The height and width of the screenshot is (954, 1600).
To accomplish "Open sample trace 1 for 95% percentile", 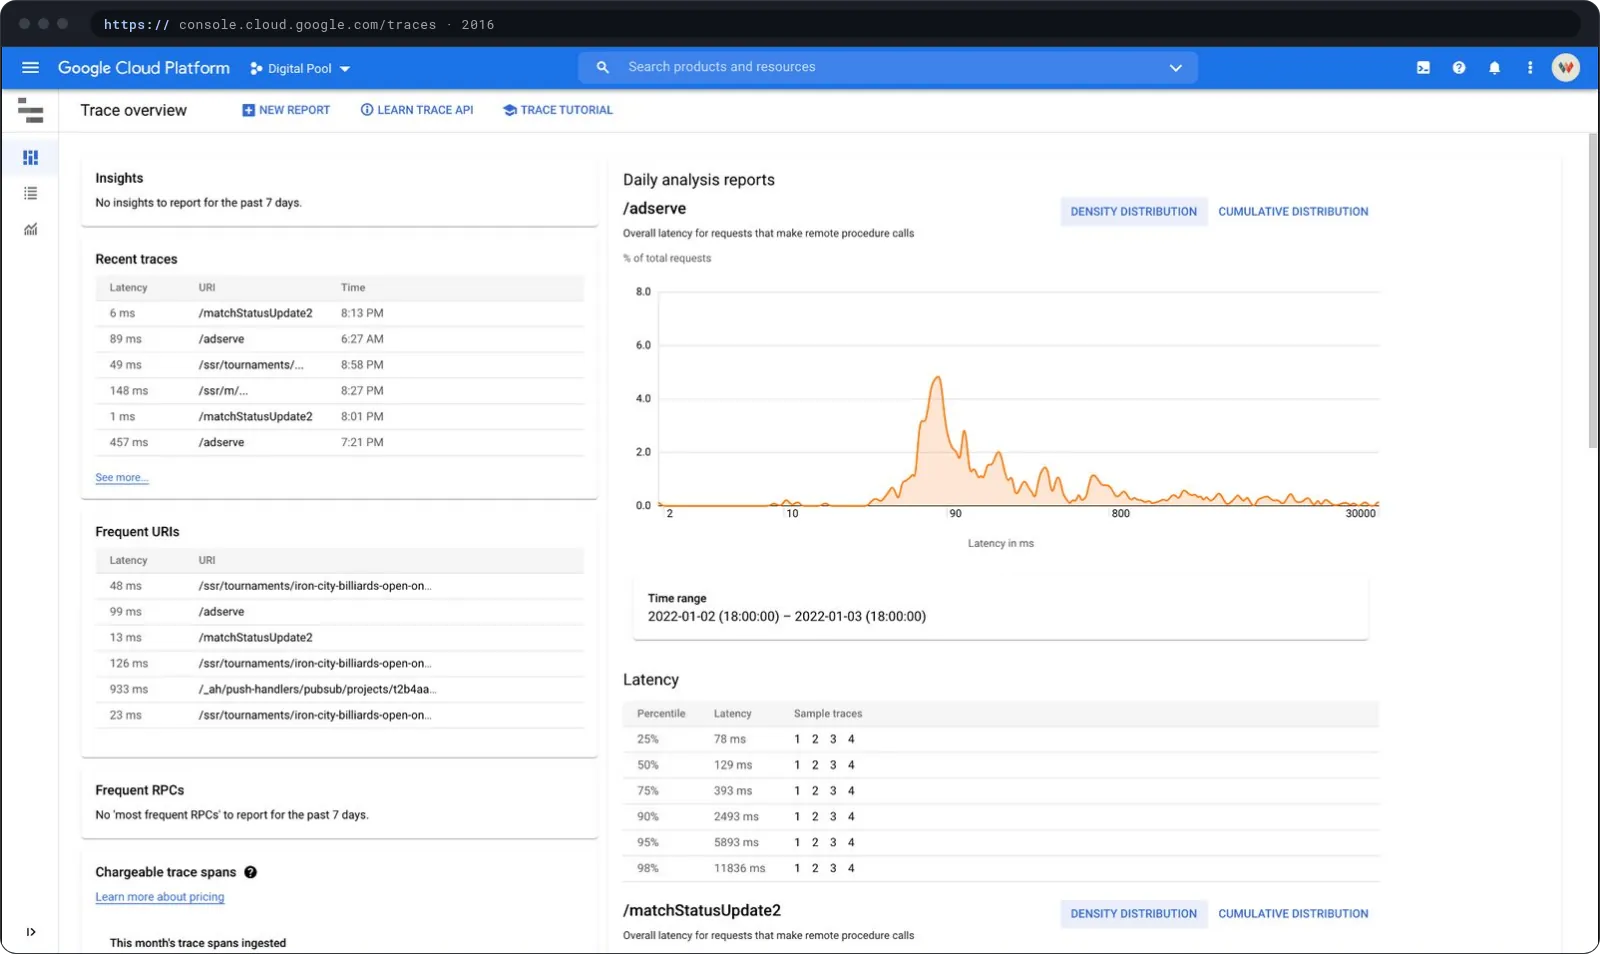I will [x=797, y=843].
